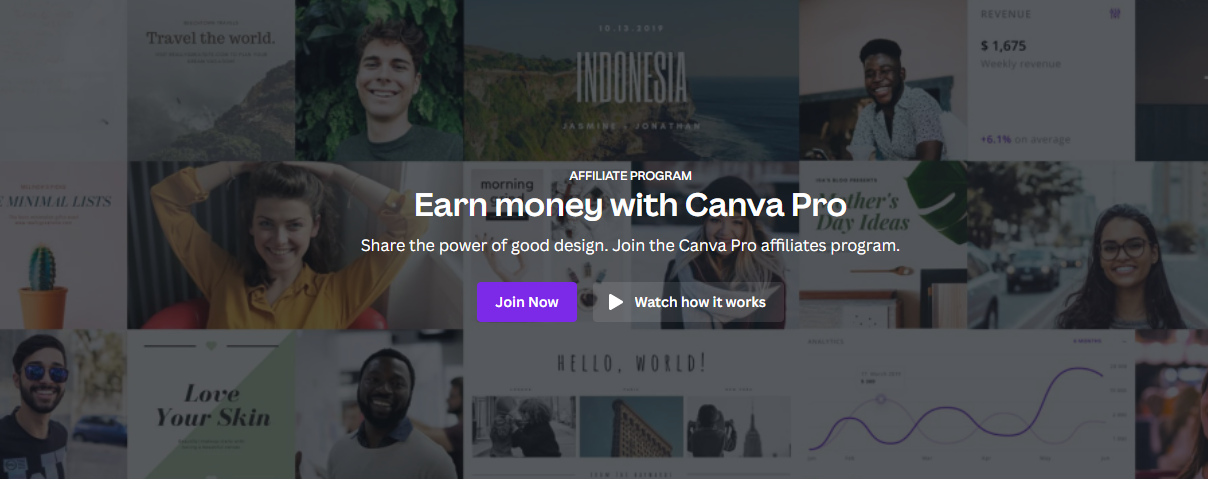
Task: Select the Love Your Skin thumbnail
Action: [x=211, y=405]
